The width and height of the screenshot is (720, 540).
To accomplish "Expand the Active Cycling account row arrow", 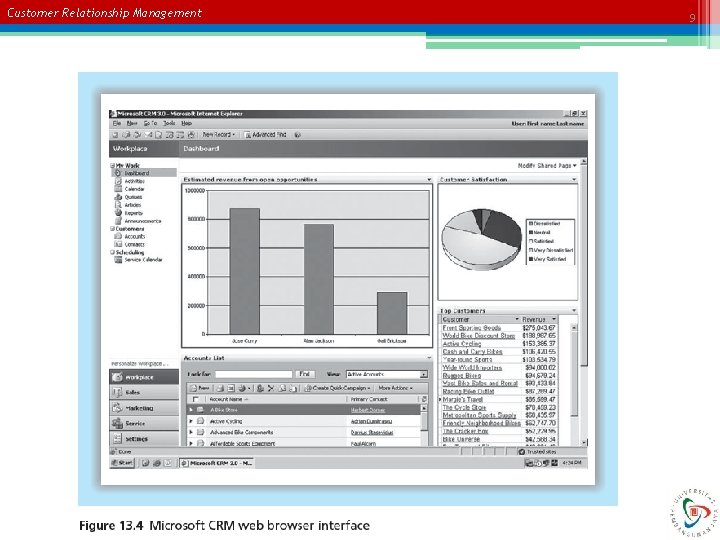I will coord(191,421).
